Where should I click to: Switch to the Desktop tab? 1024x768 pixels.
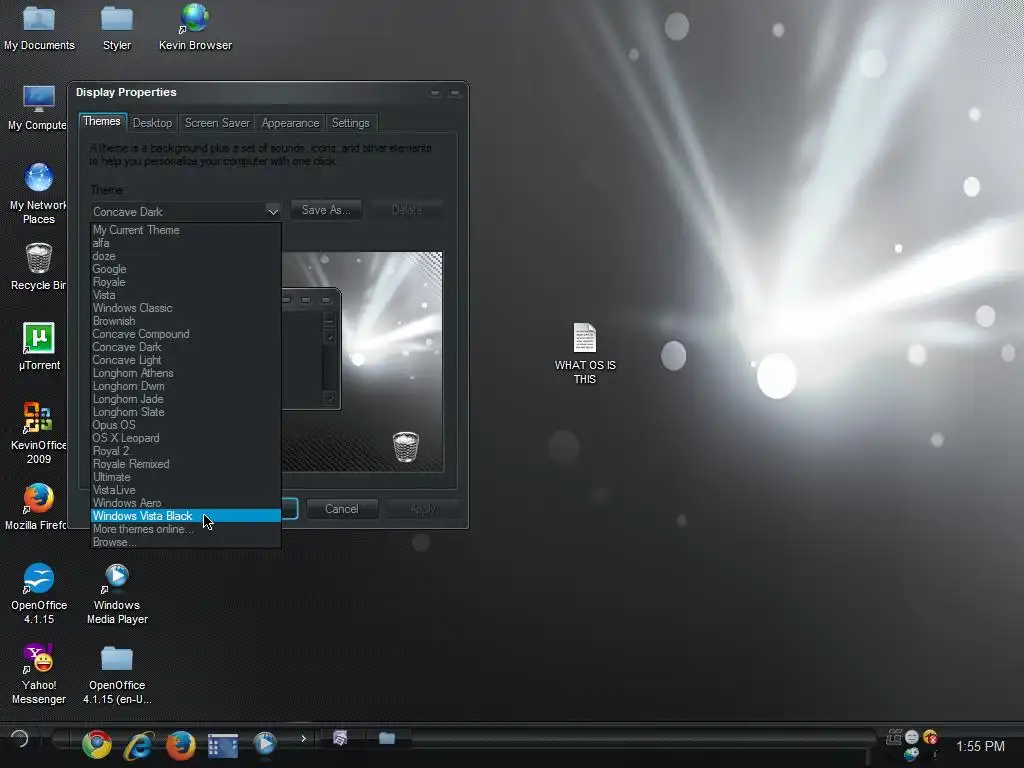point(152,123)
